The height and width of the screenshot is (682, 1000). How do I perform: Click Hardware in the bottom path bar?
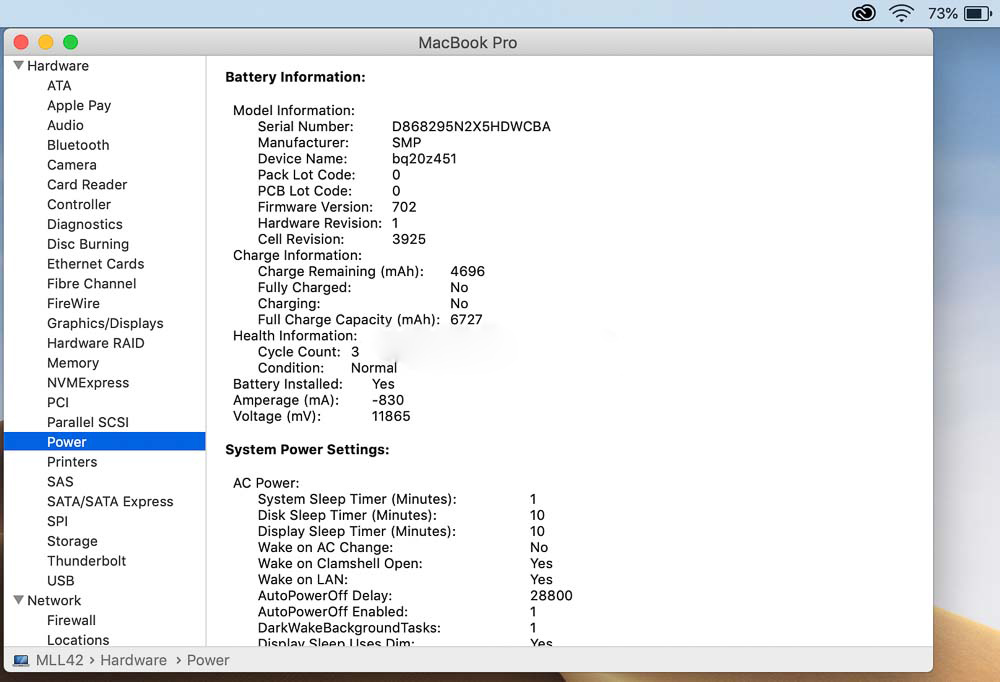click(133, 660)
